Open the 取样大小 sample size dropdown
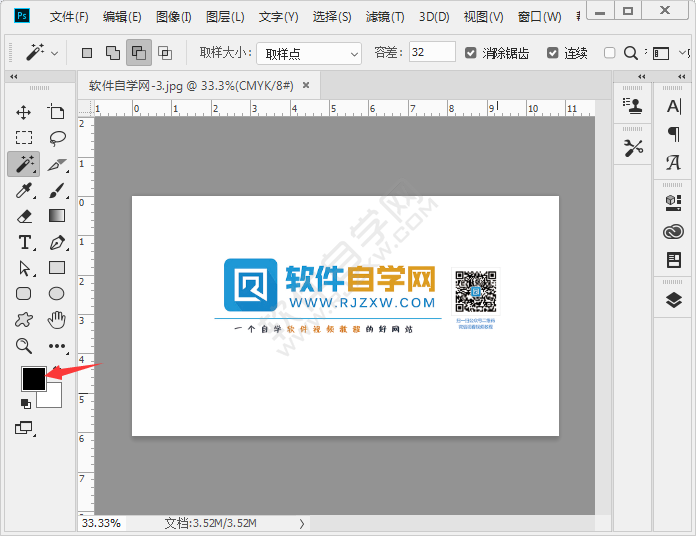Image resolution: width=696 pixels, height=536 pixels. tap(309, 53)
